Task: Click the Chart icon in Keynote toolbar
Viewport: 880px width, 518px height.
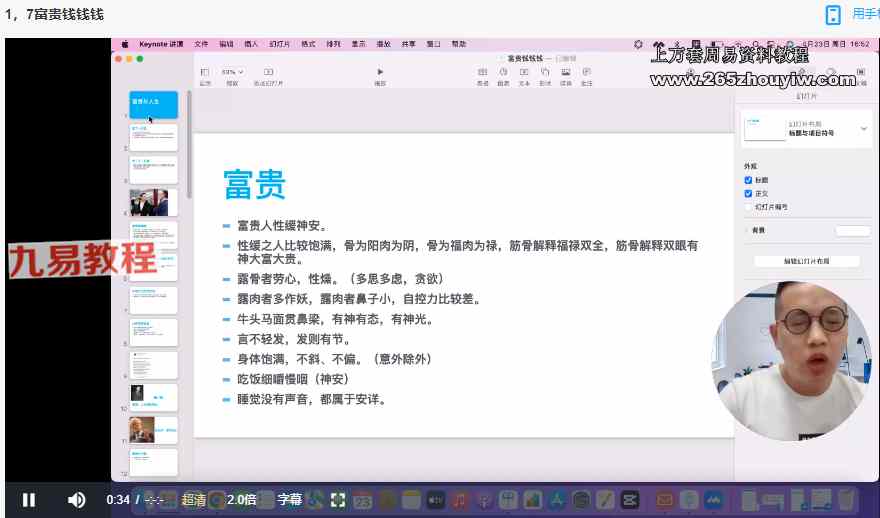Action: (x=503, y=73)
